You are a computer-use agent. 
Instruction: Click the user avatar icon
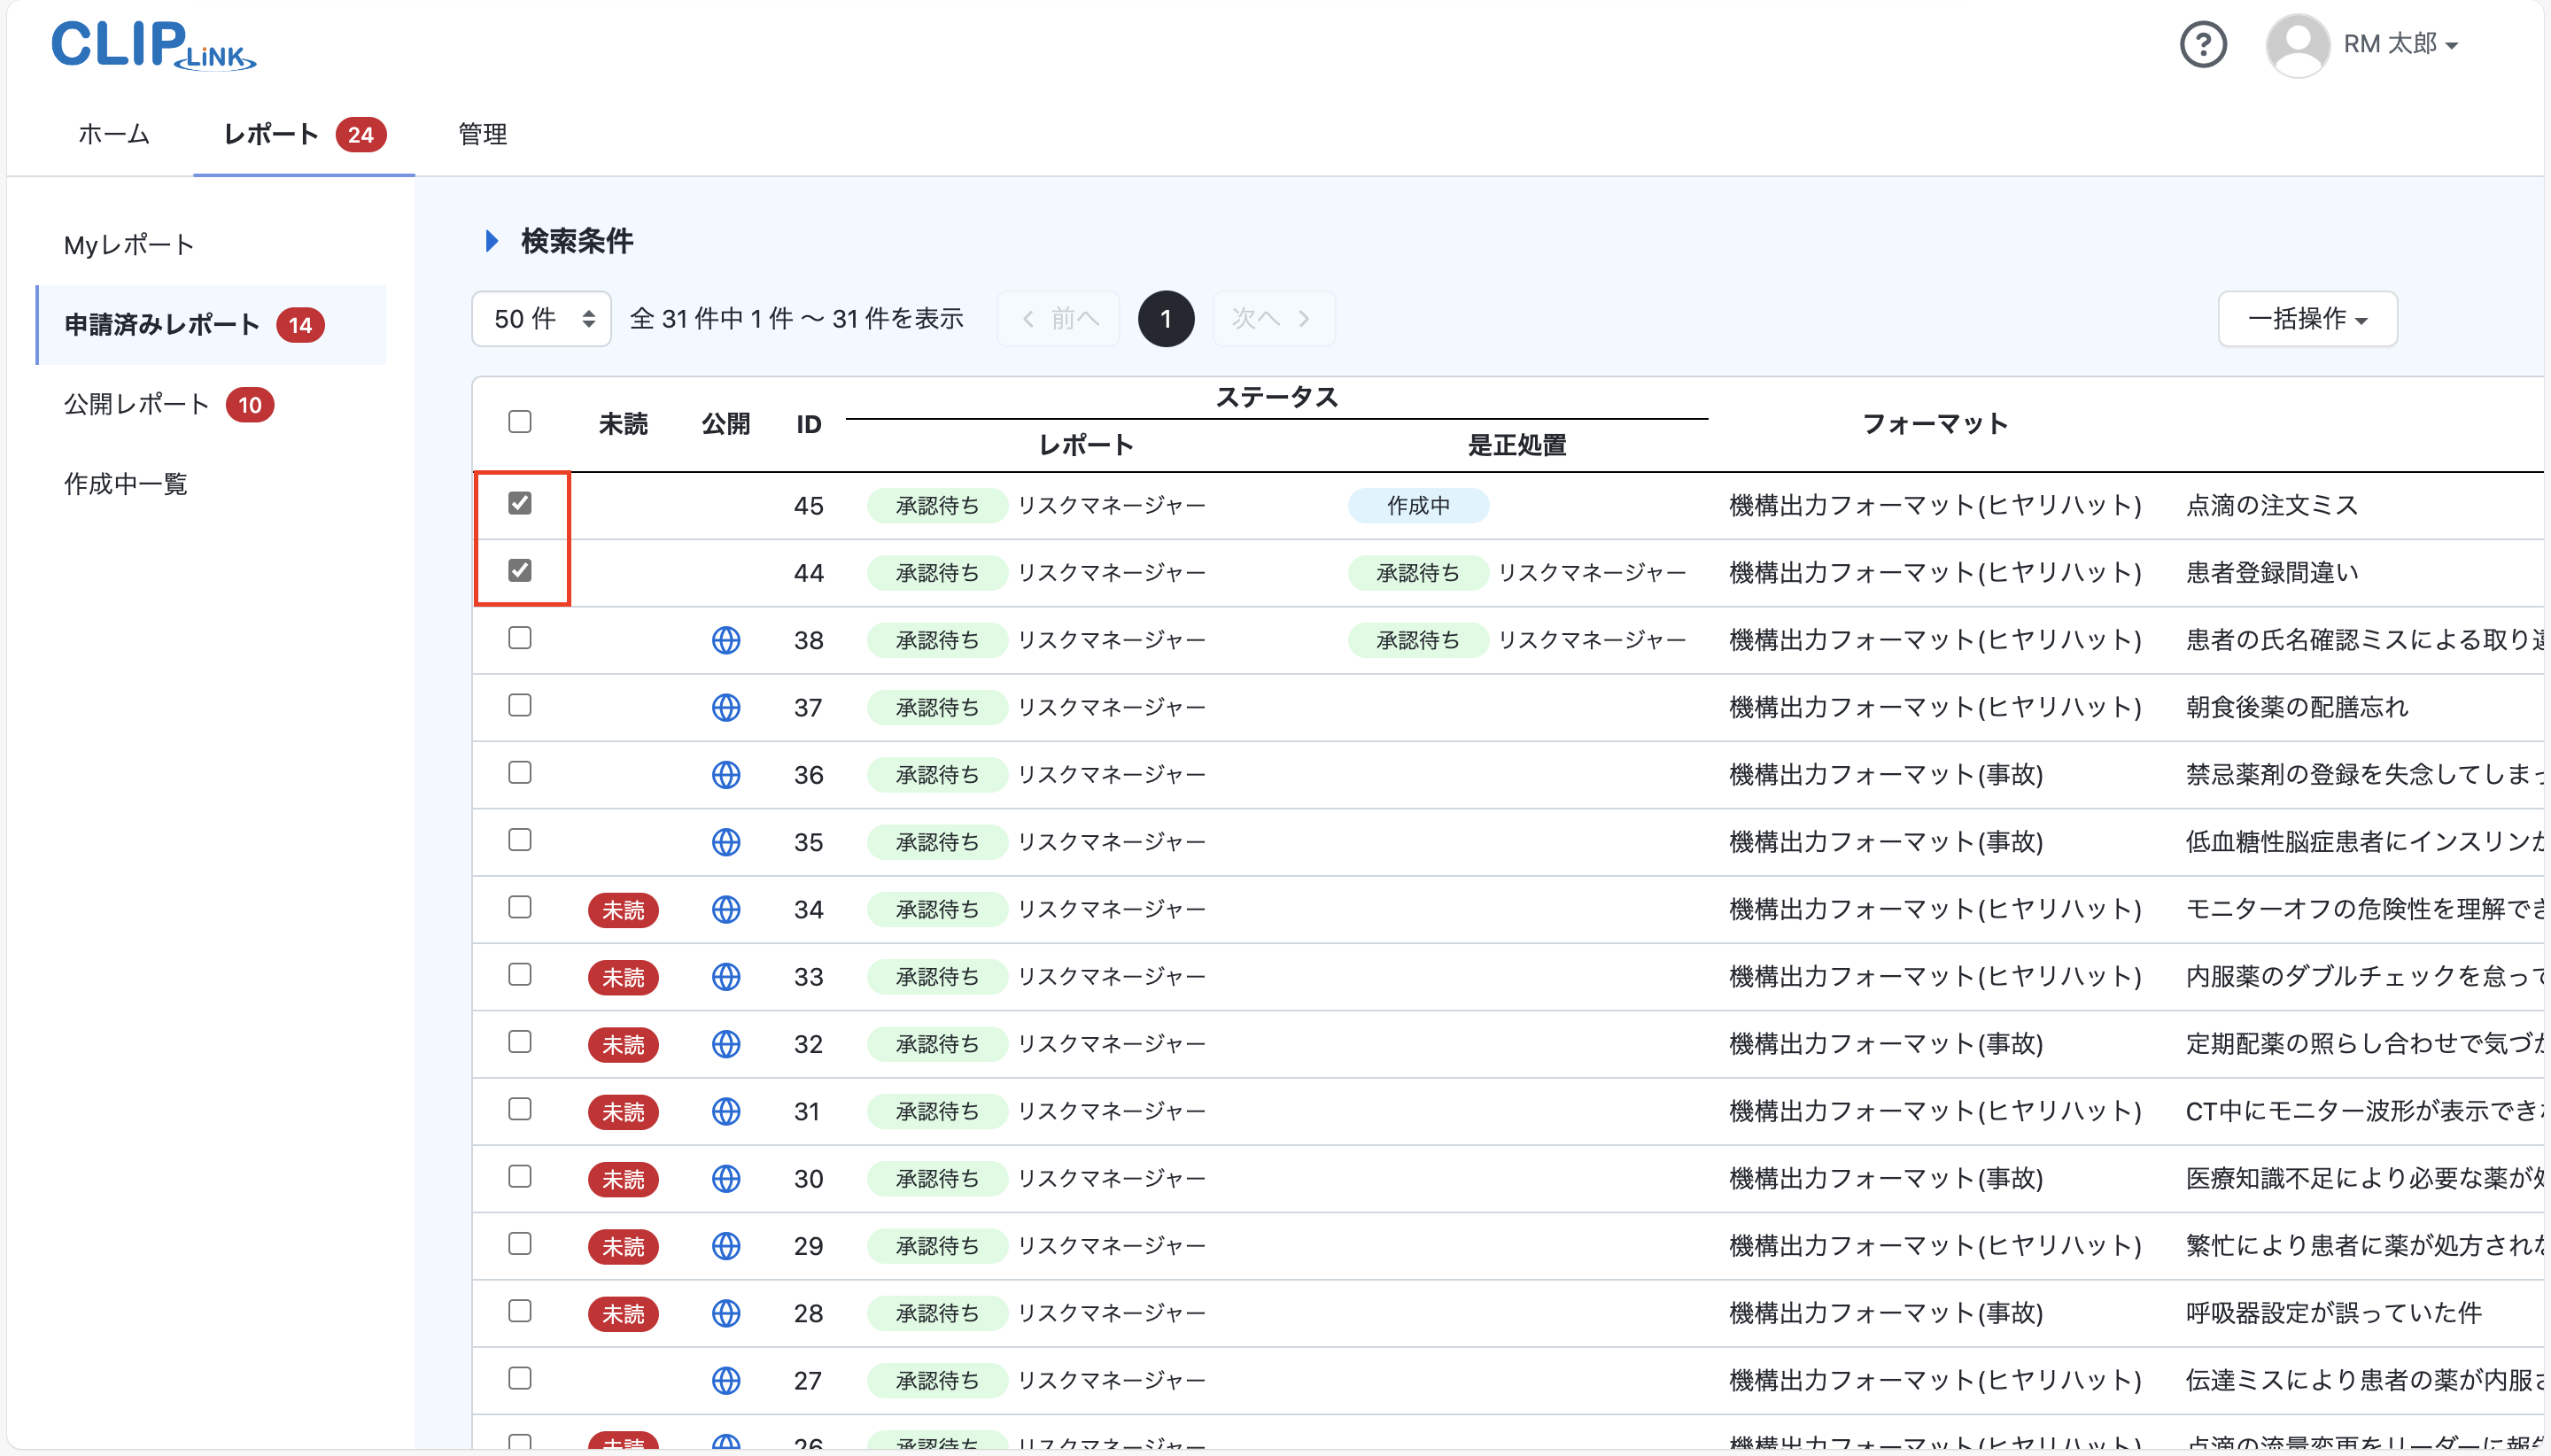tap(2296, 44)
